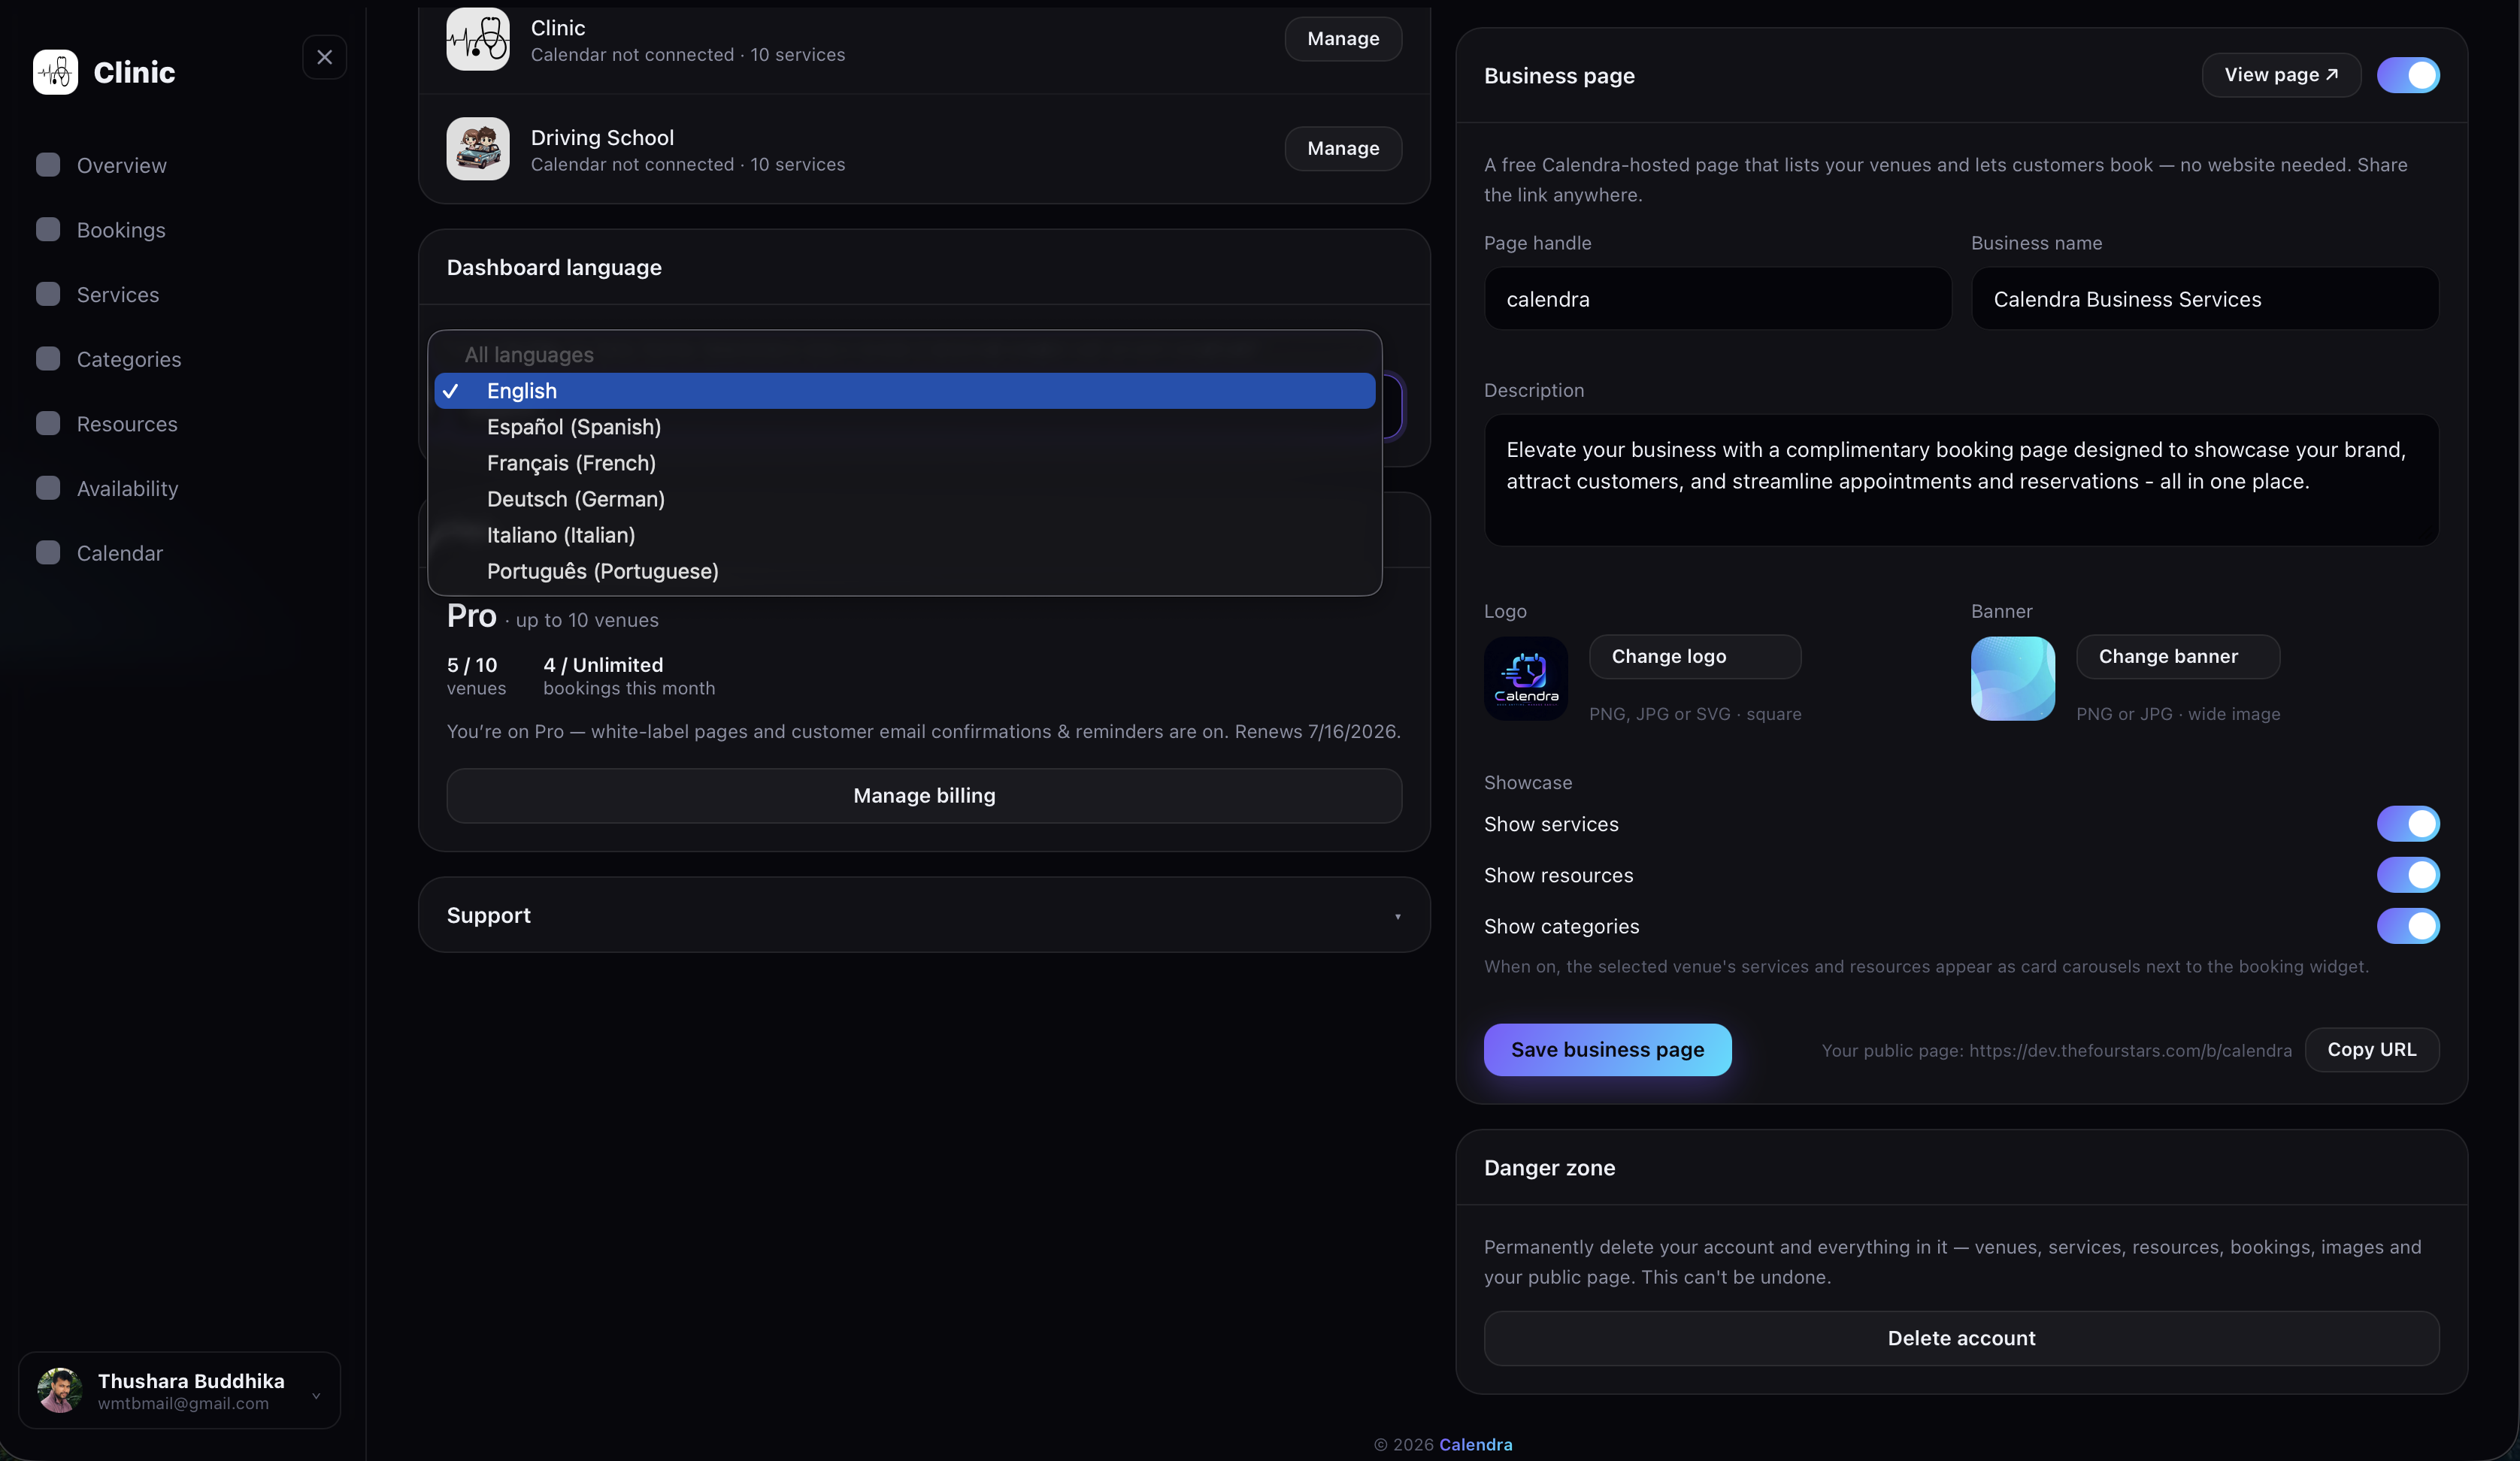The height and width of the screenshot is (1461, 2520).
Task: Click the Driving School venue icon
Action: pyautogui.click(x=478, y=149)
